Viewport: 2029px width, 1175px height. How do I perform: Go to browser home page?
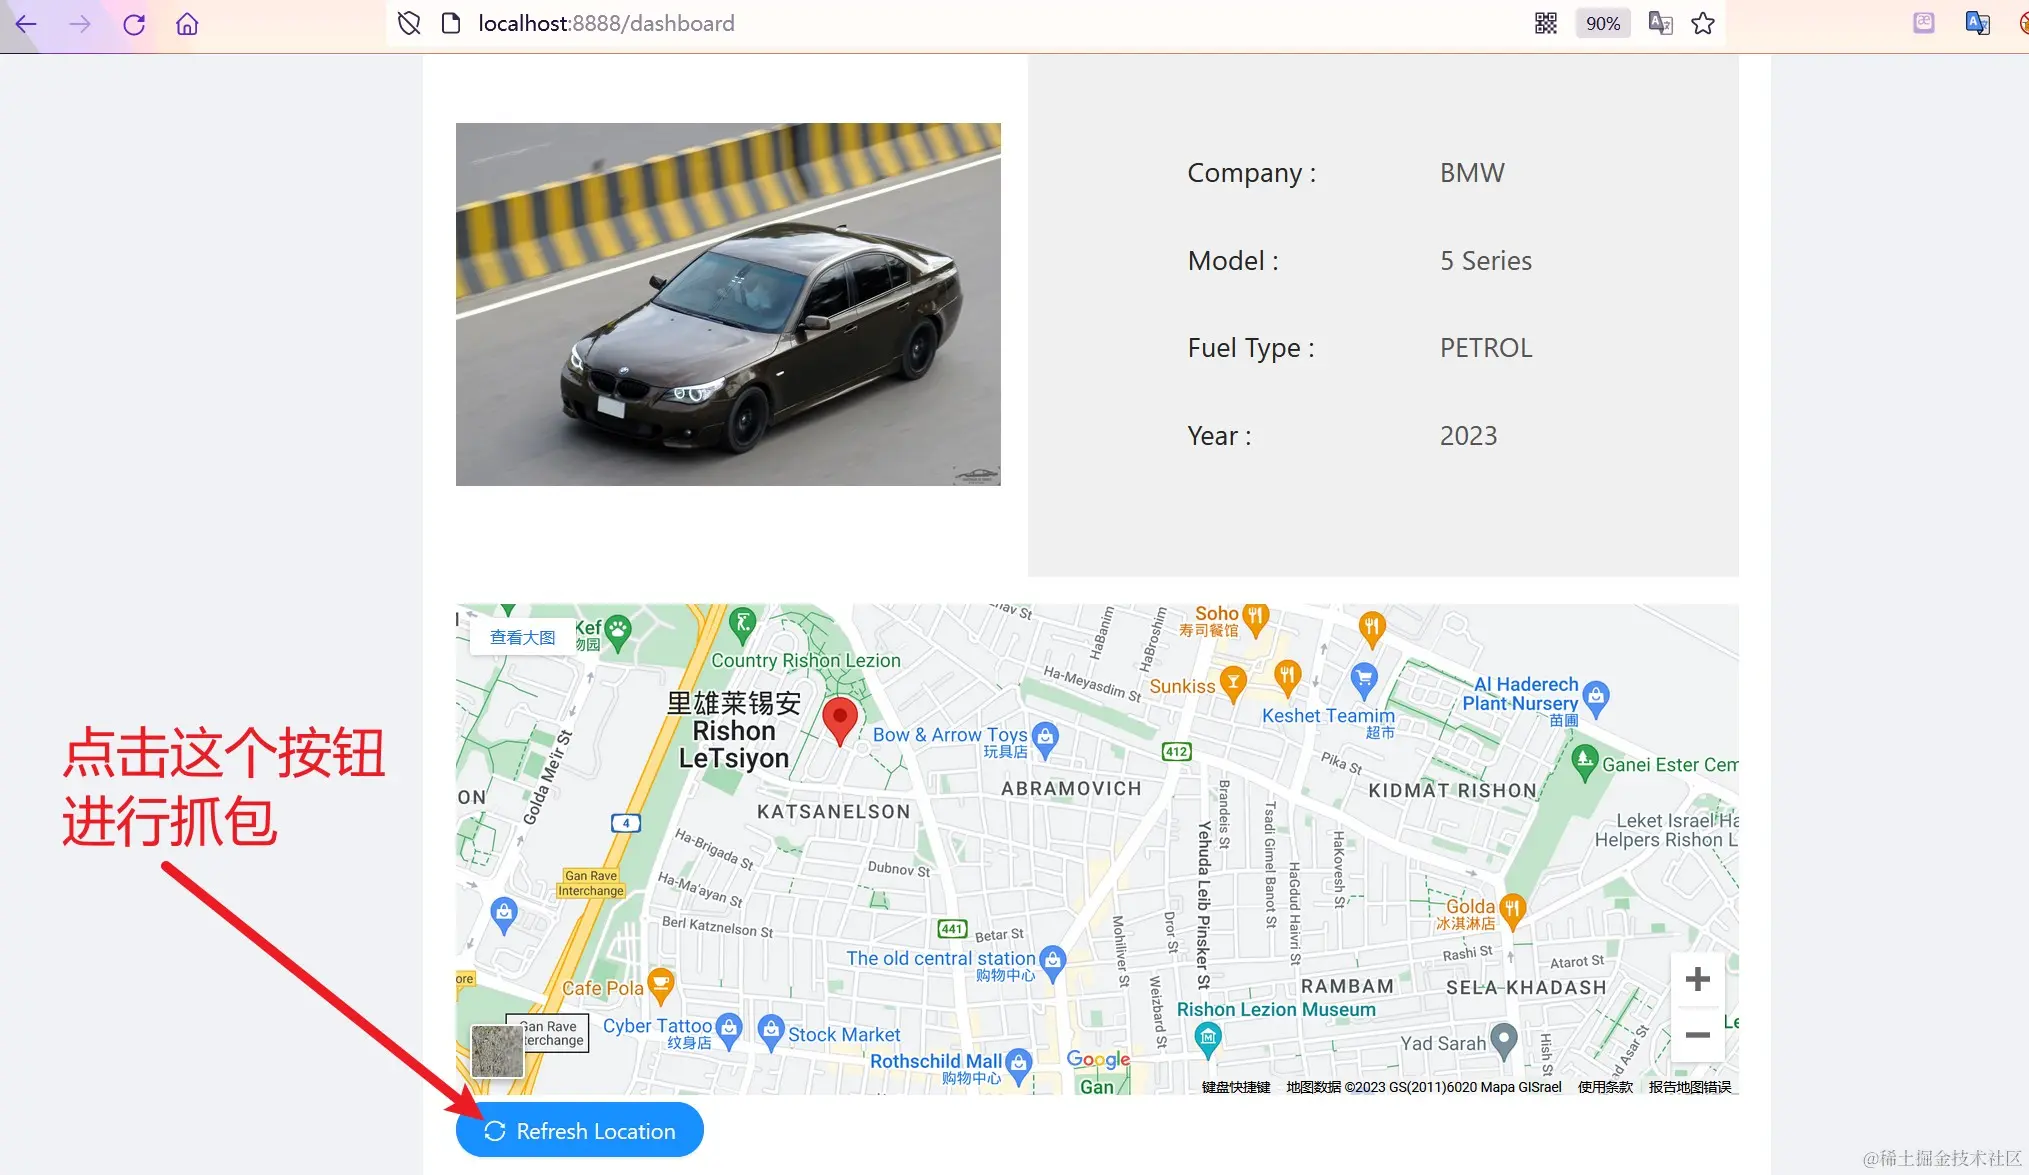(x=187, y=24)
